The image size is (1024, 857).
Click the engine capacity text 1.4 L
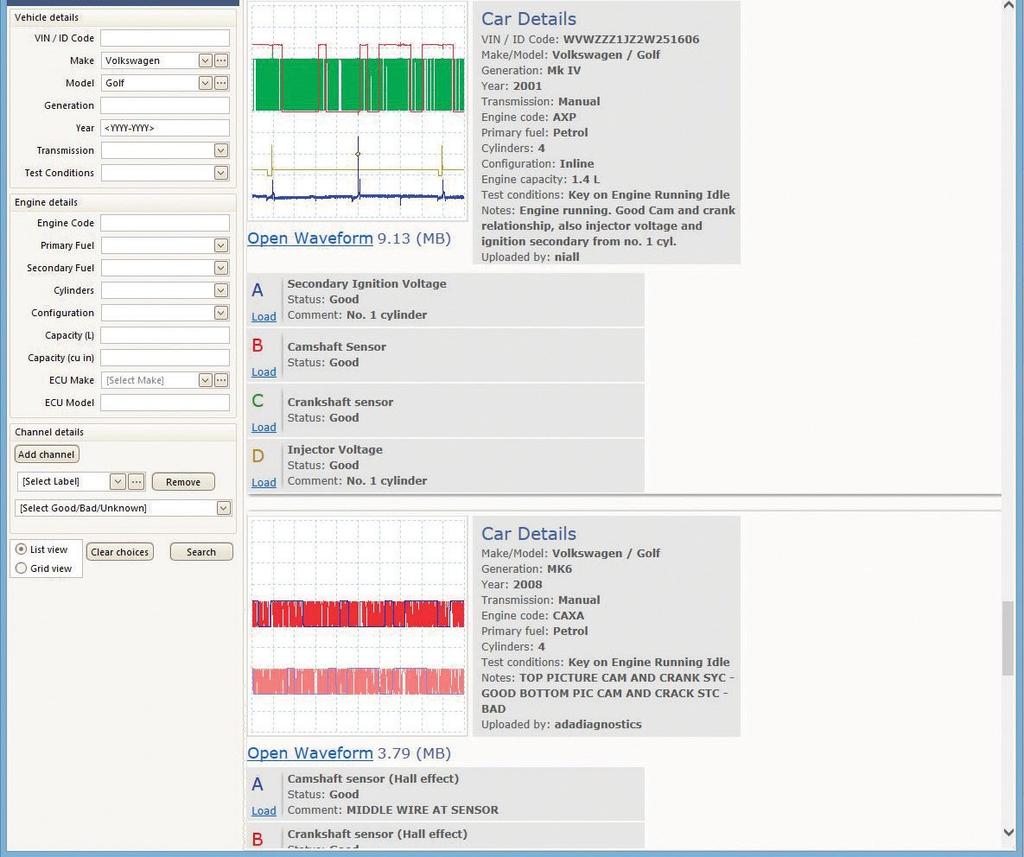[586, 180]
